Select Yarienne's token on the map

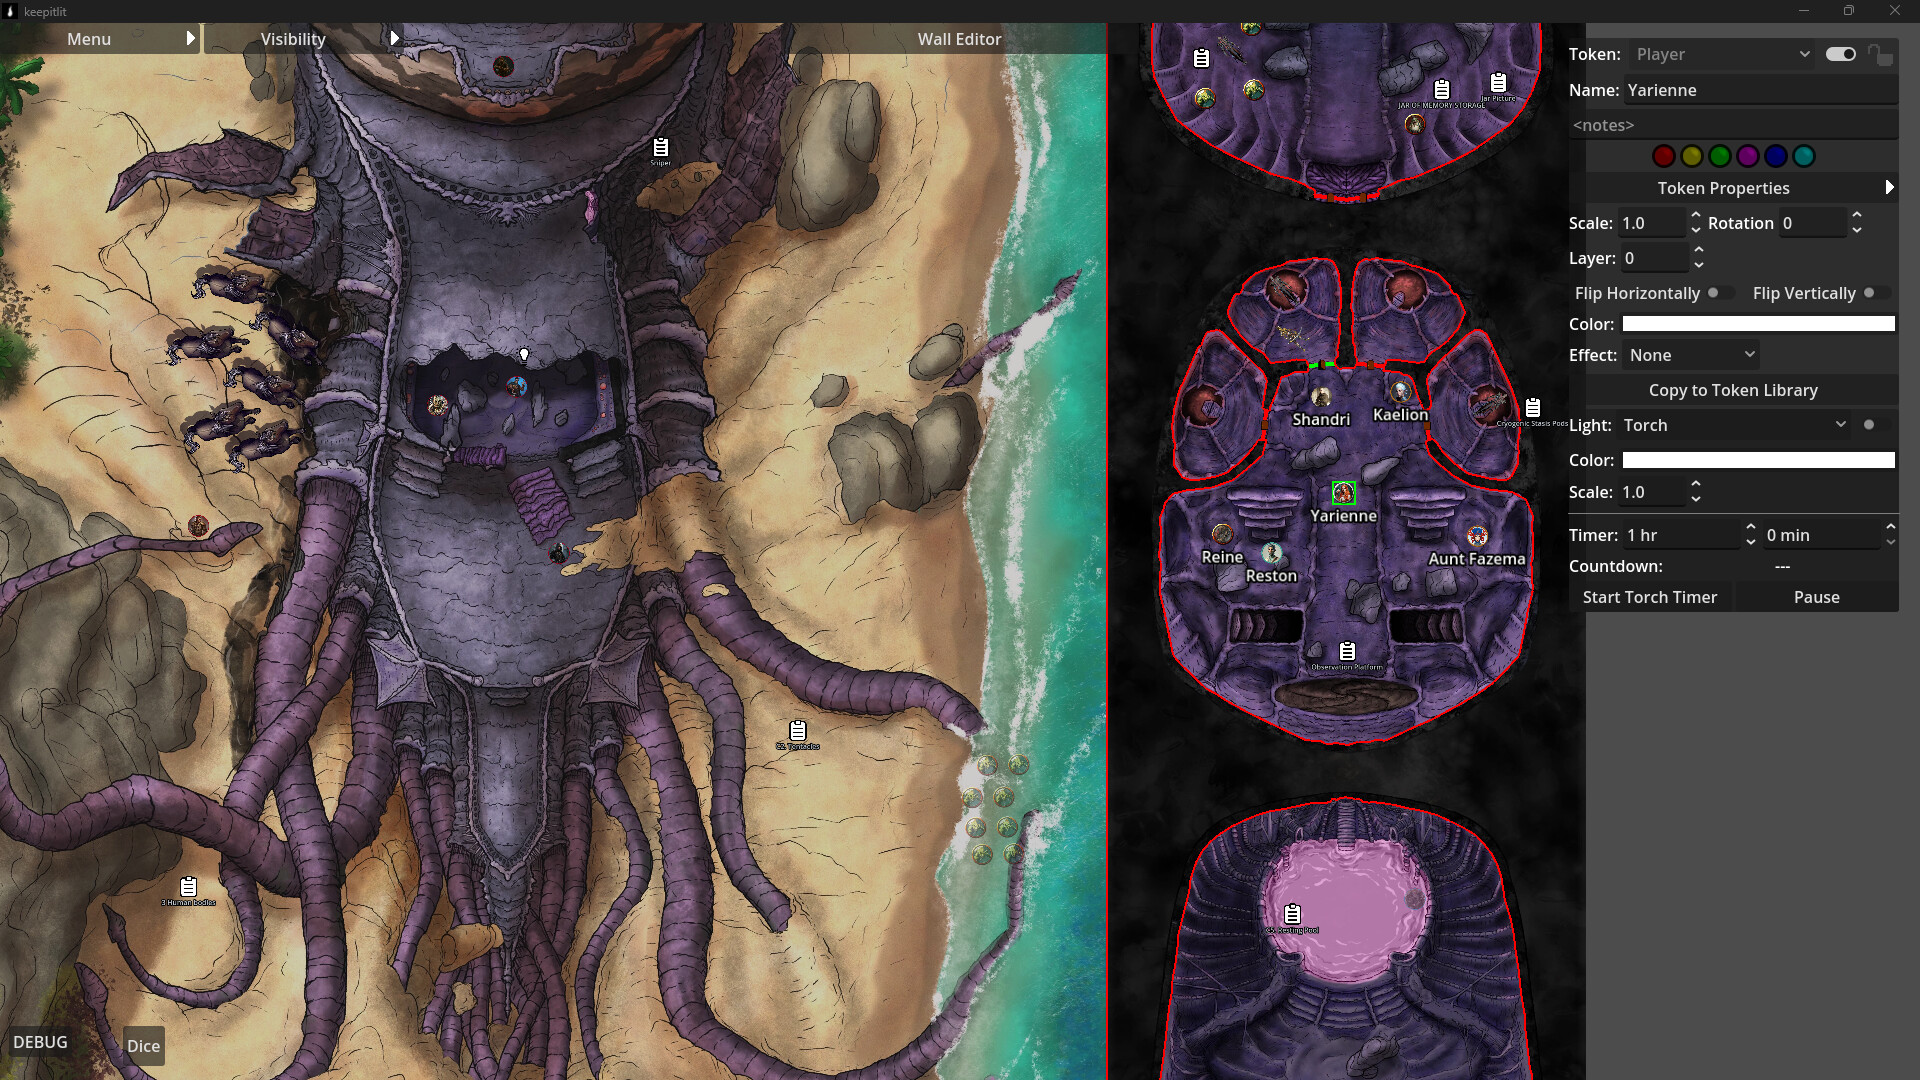pos(1343,491)
